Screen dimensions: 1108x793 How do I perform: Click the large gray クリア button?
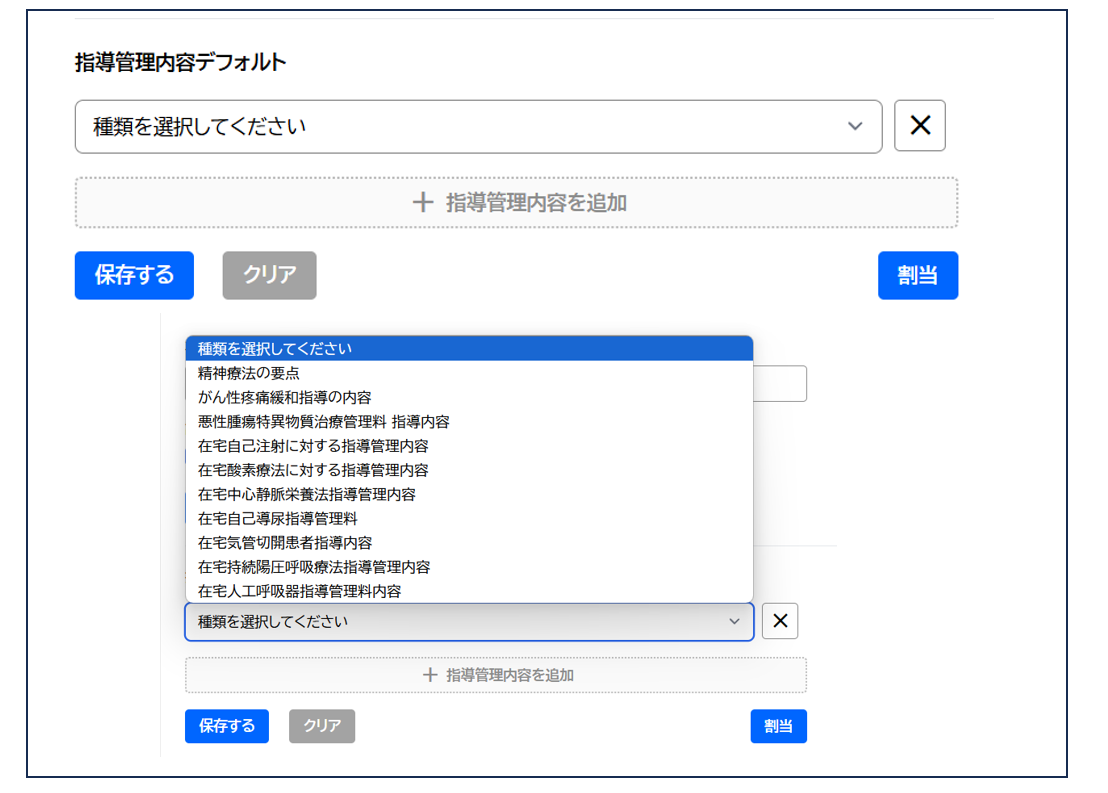point(269,275)
